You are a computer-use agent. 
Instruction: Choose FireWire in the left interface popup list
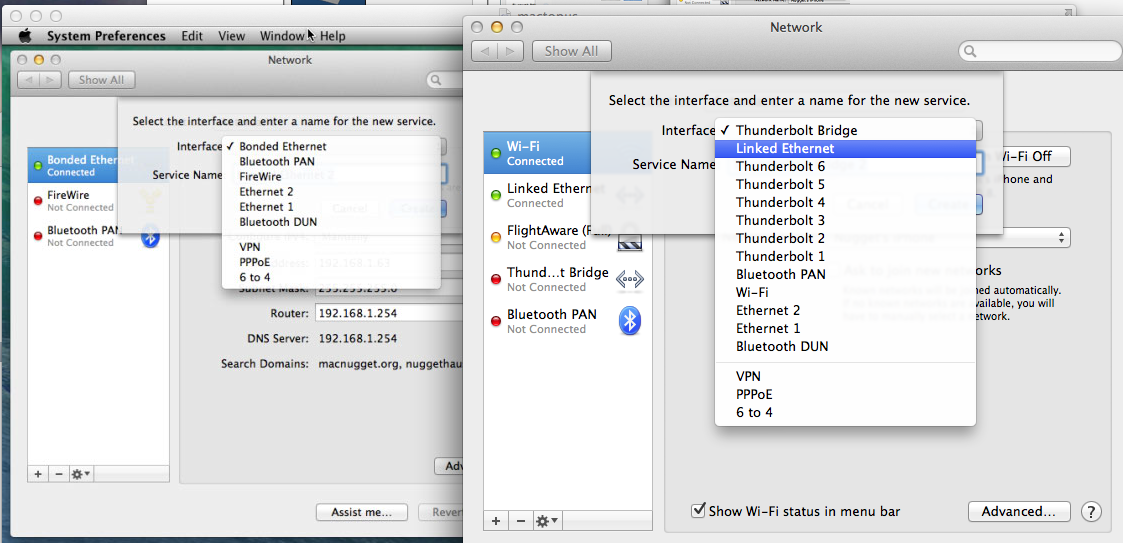(x=331, y=176)
